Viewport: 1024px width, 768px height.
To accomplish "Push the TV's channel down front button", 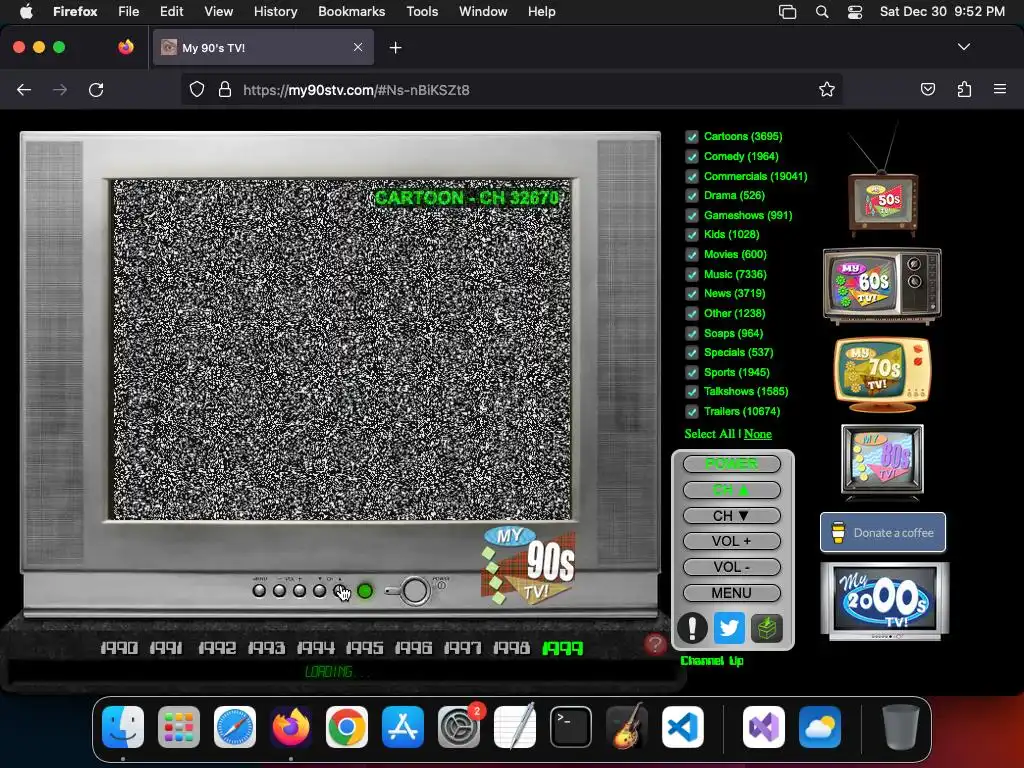I will pyautogui.click(x=319, y=591).
